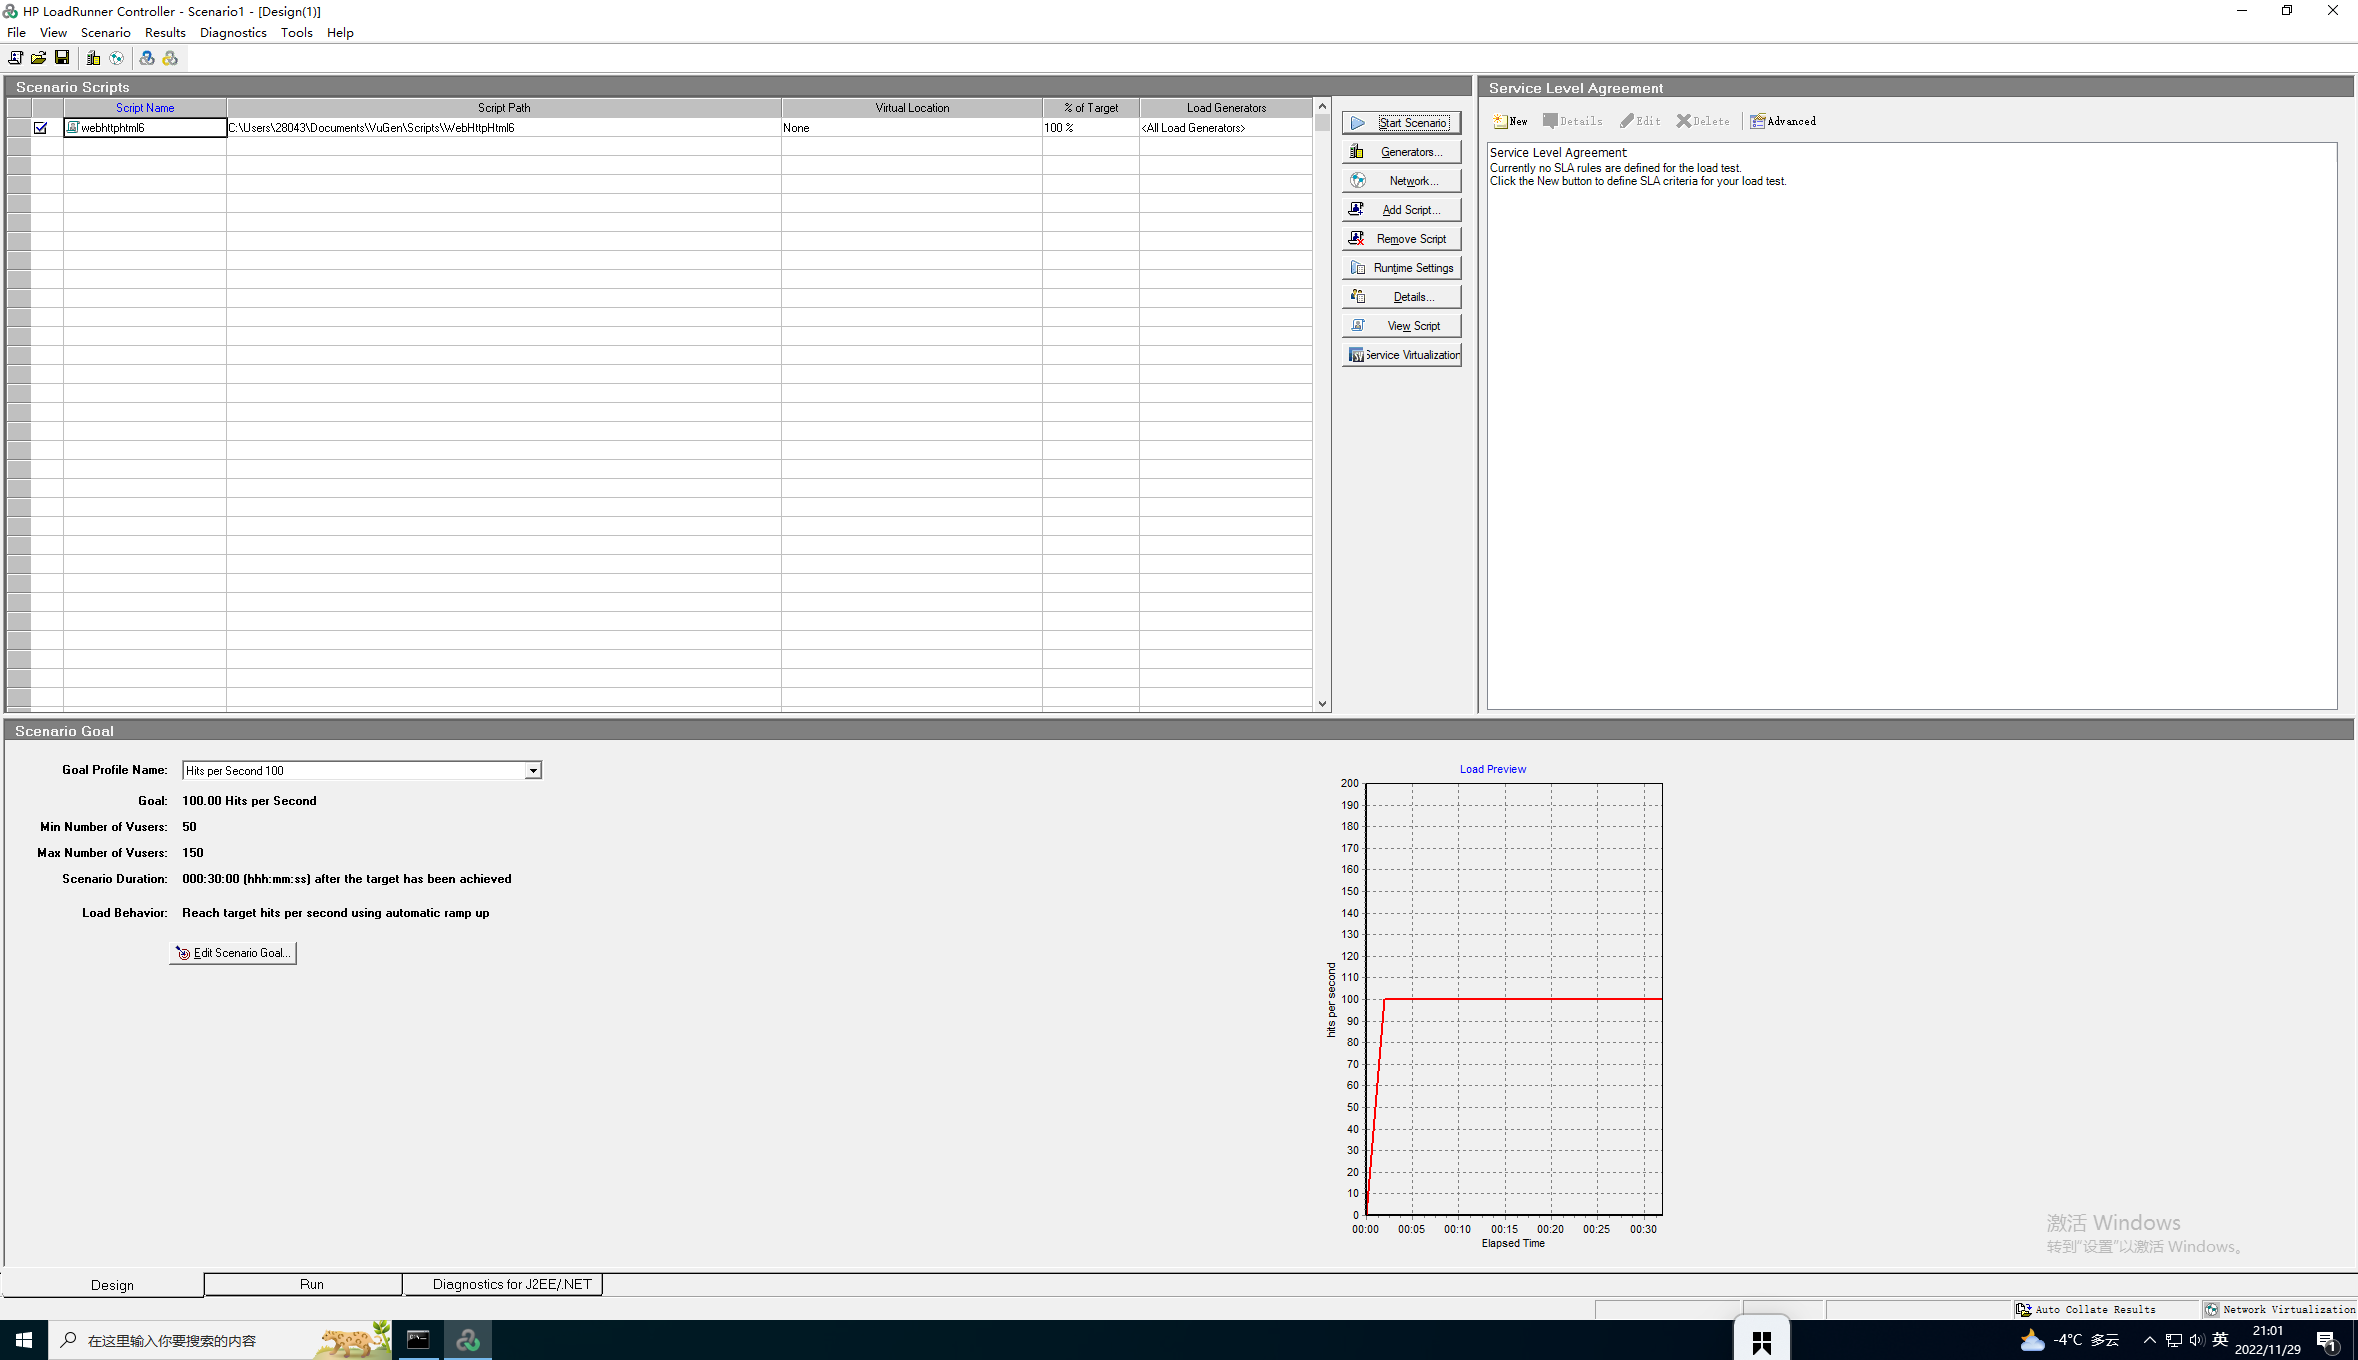2358x1360 pixels.
Task: Click the New Scenario toolbar icon
Action: click(x=15, y=58)
